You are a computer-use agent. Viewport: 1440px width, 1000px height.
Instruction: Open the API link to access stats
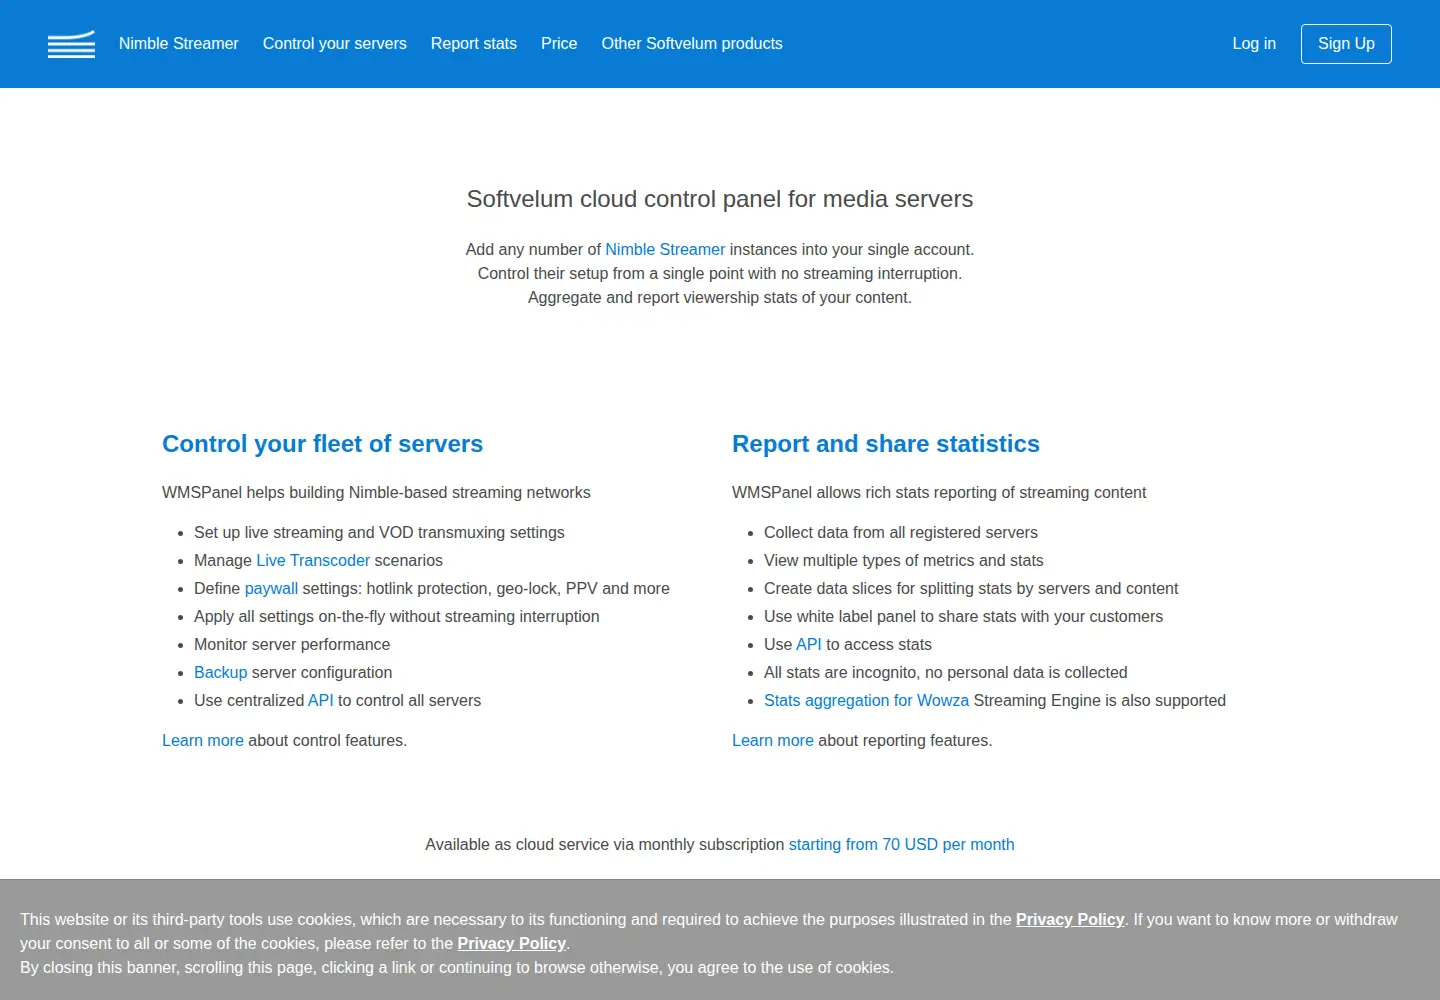point(809,645)
